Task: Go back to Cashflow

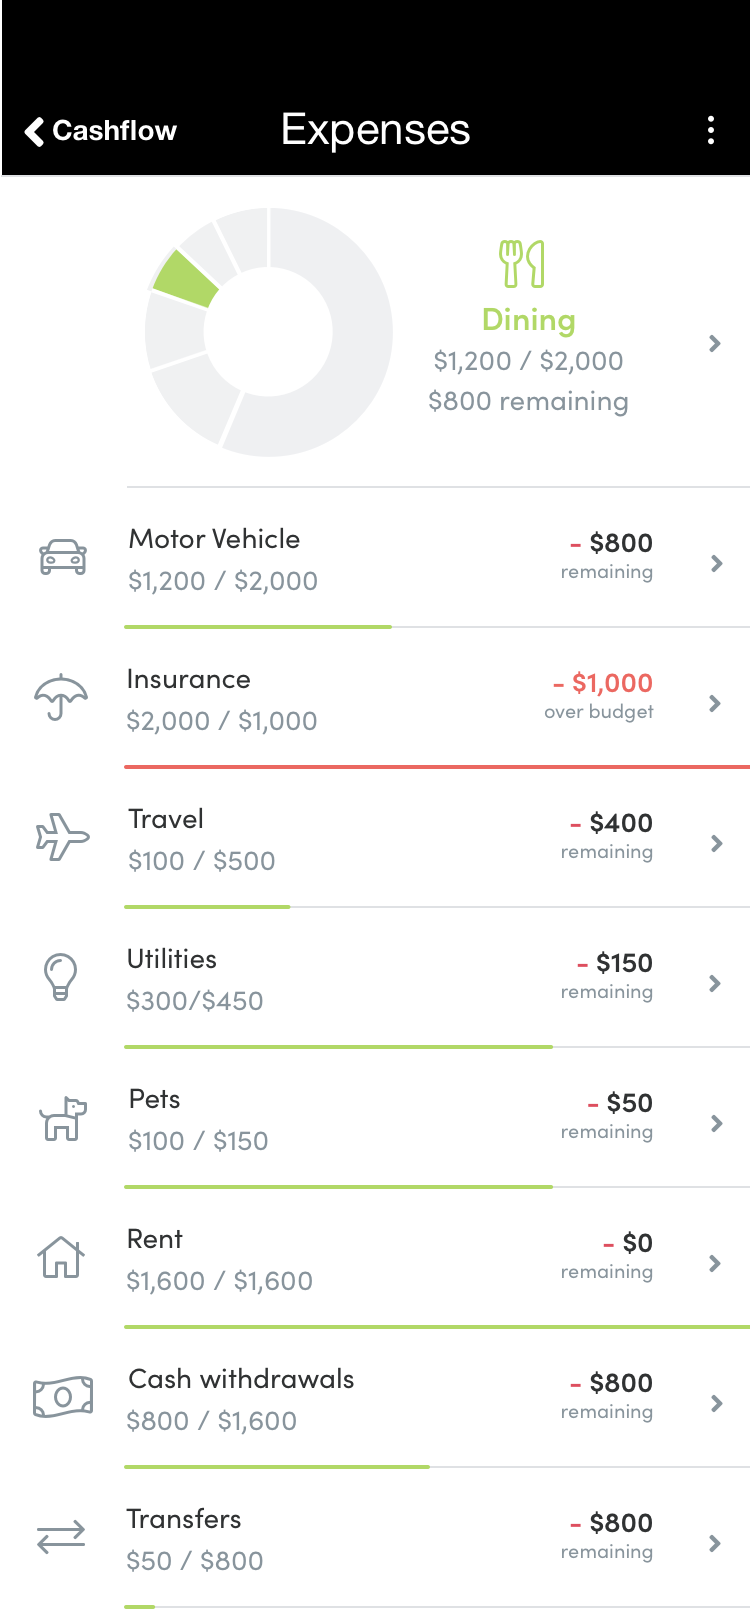Action: [100, 131]
